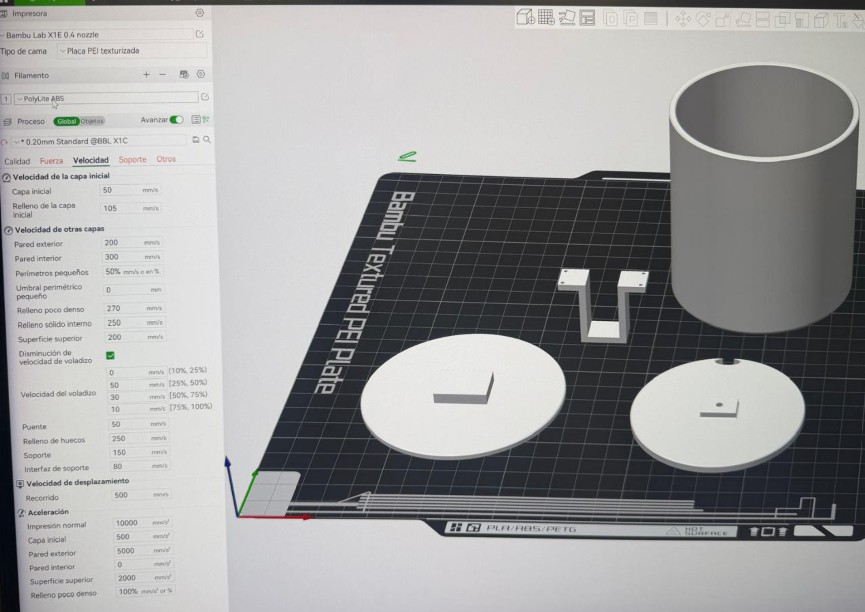Select the Move tool in the toolbar
This screenshot has height=612, width=865.
tap(682, 15)
